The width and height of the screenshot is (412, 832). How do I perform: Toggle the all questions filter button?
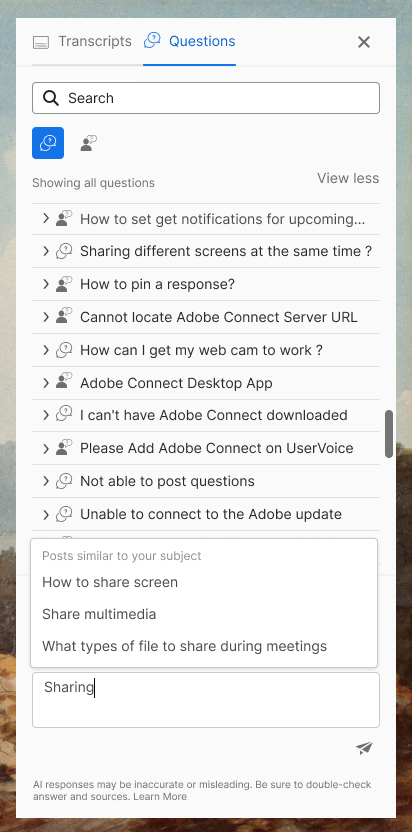coord(48,143)
